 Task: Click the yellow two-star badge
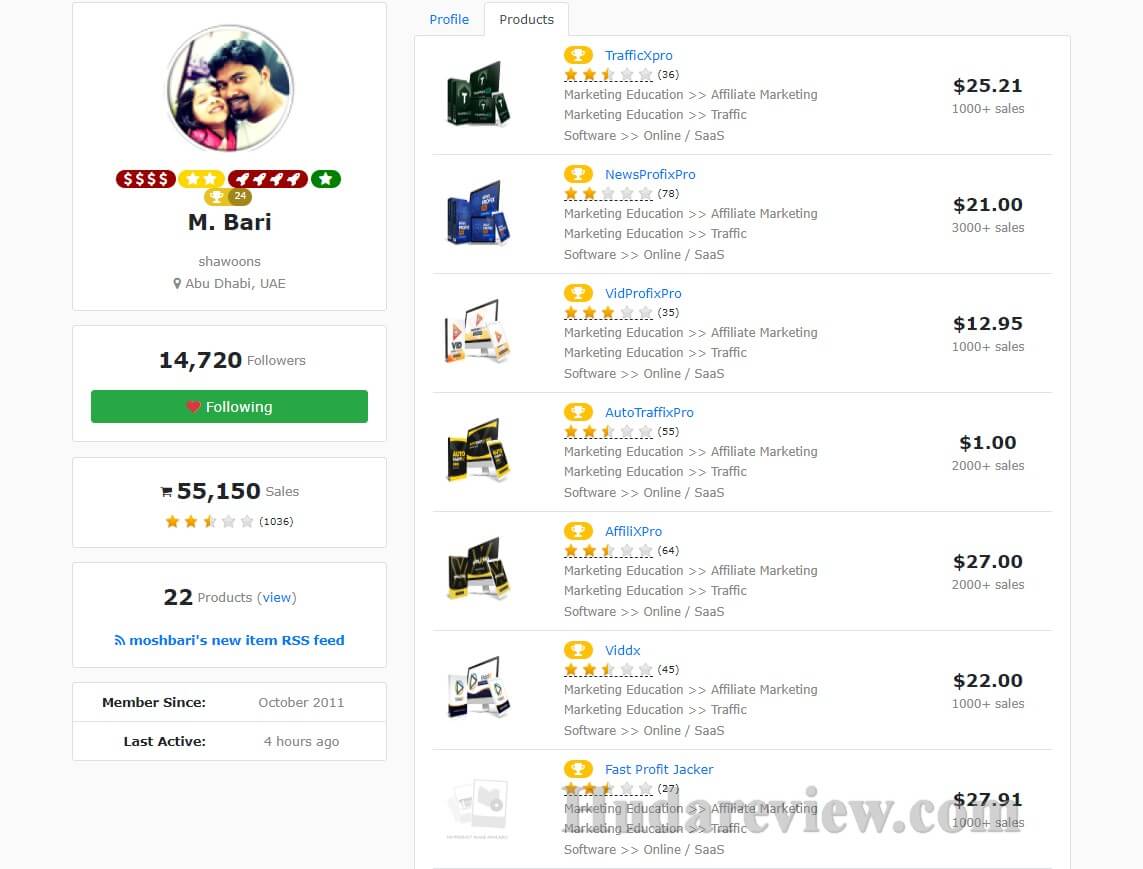coord(201,179)
